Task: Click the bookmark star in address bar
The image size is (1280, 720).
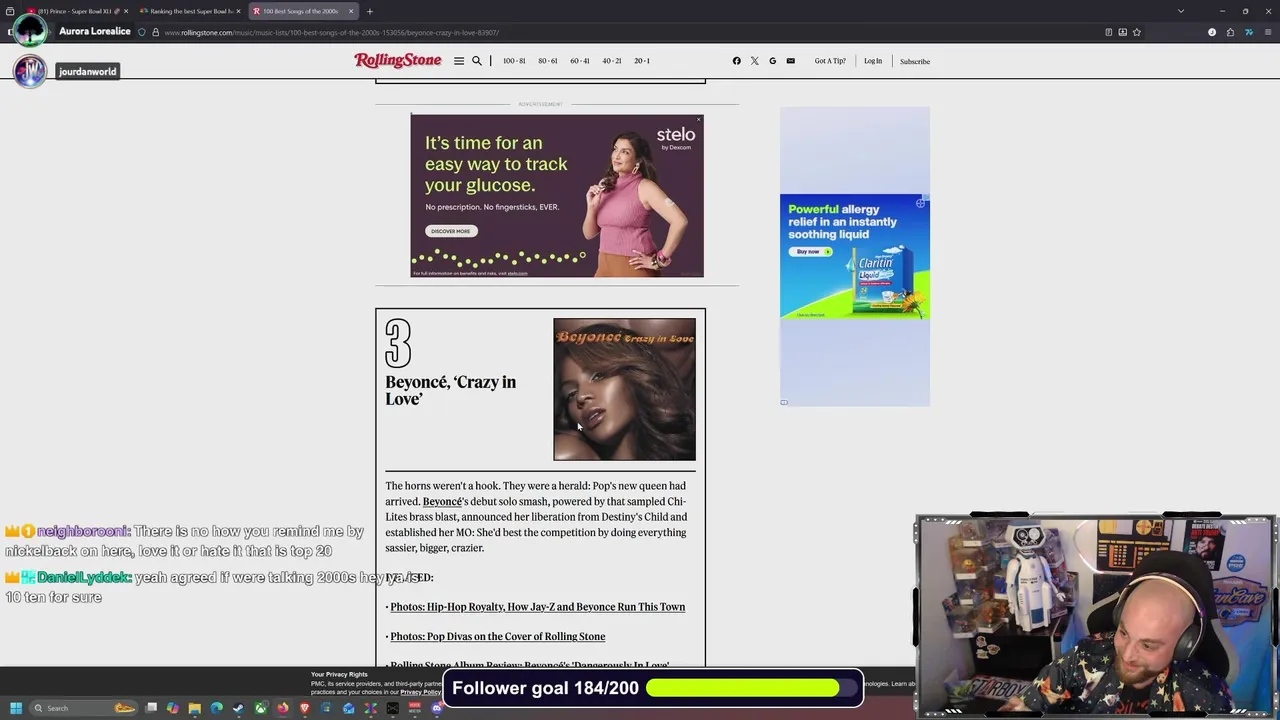Action: click(x=1136, y=32)
